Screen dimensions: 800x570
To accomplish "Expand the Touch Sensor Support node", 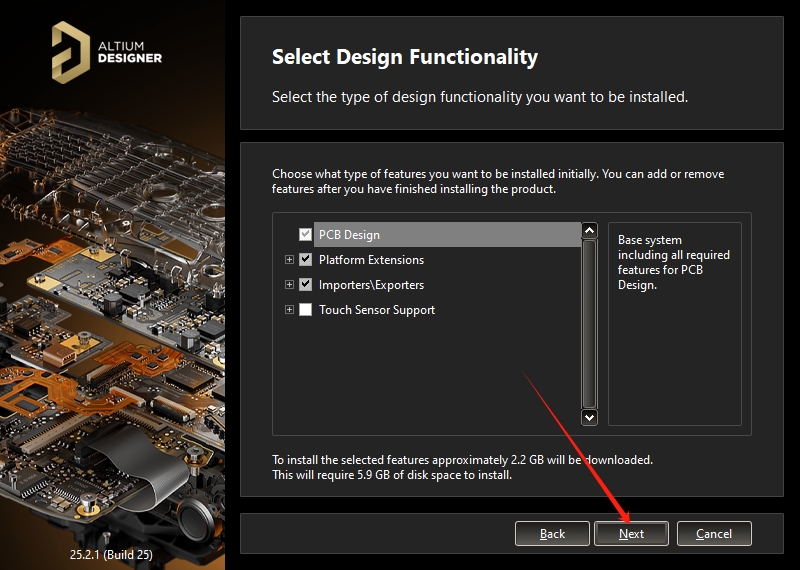I will click(x=290, y=310).
